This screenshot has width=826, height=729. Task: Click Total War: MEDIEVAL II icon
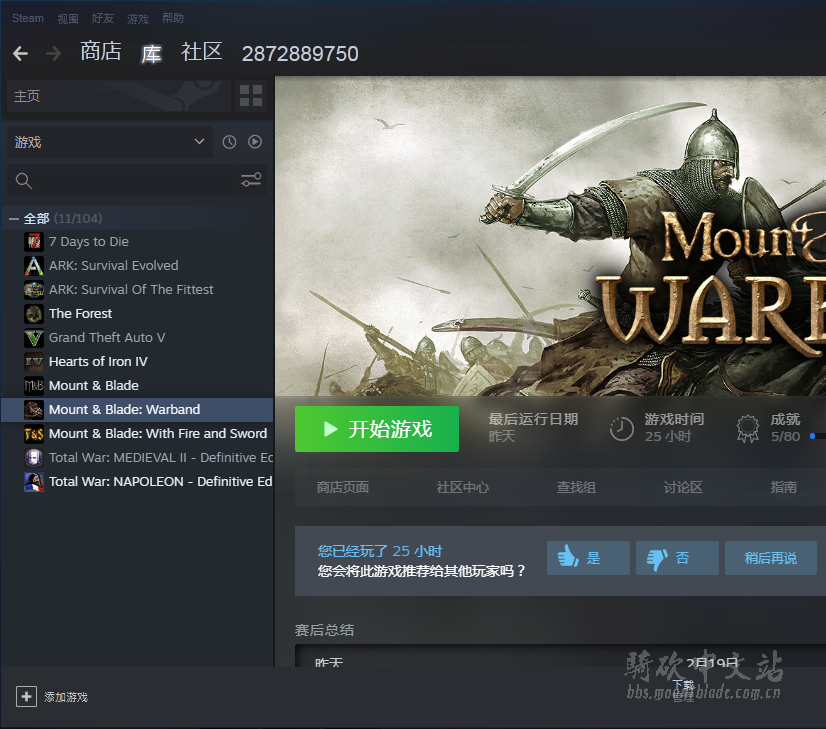(x=34, y=458)
